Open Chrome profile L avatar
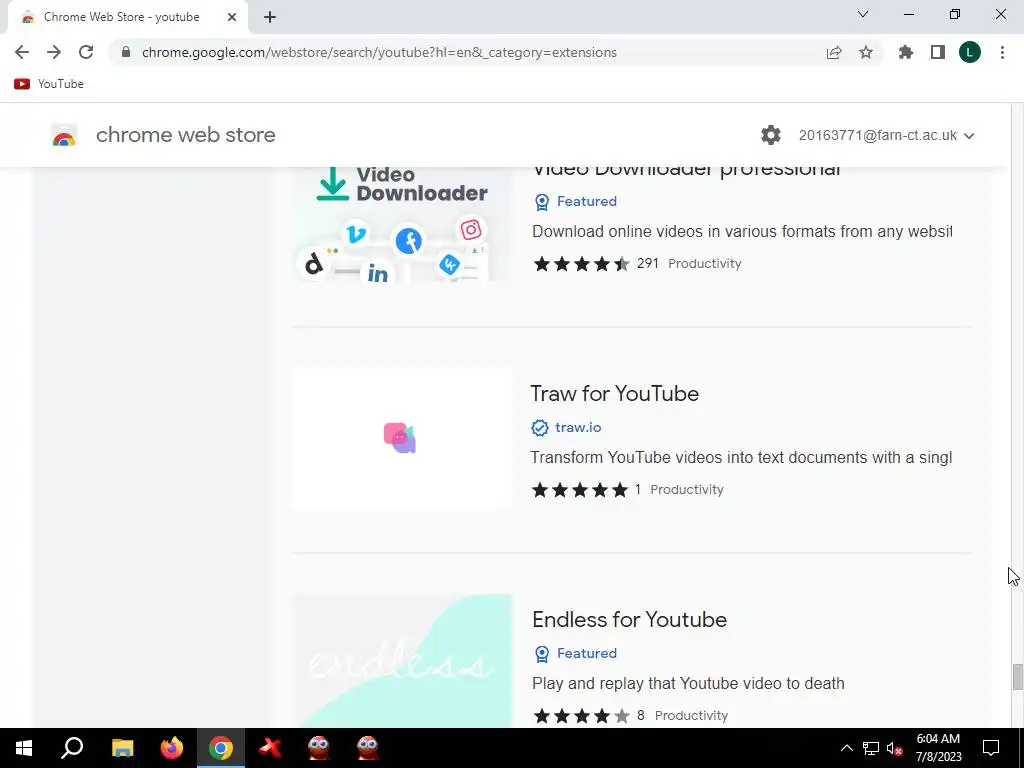Screen dimensions: 1024x768 coord(970,52)
